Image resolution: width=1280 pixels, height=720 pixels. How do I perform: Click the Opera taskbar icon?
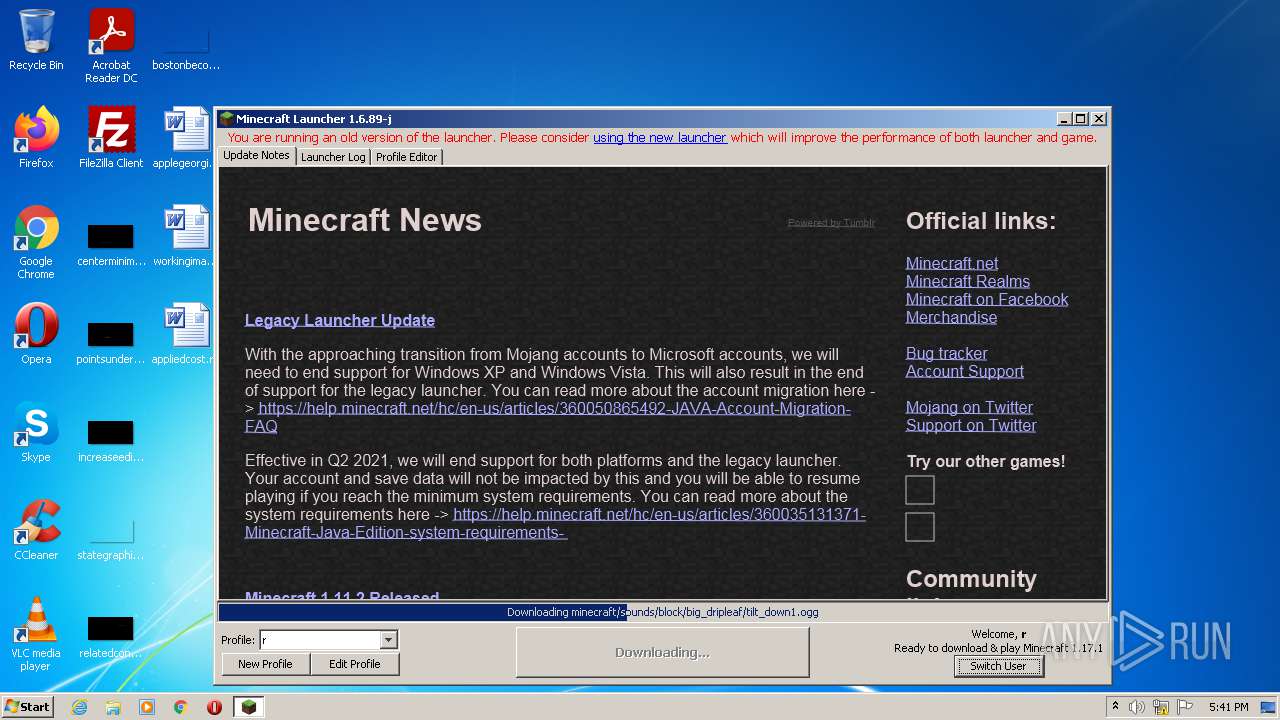[215, 707]
